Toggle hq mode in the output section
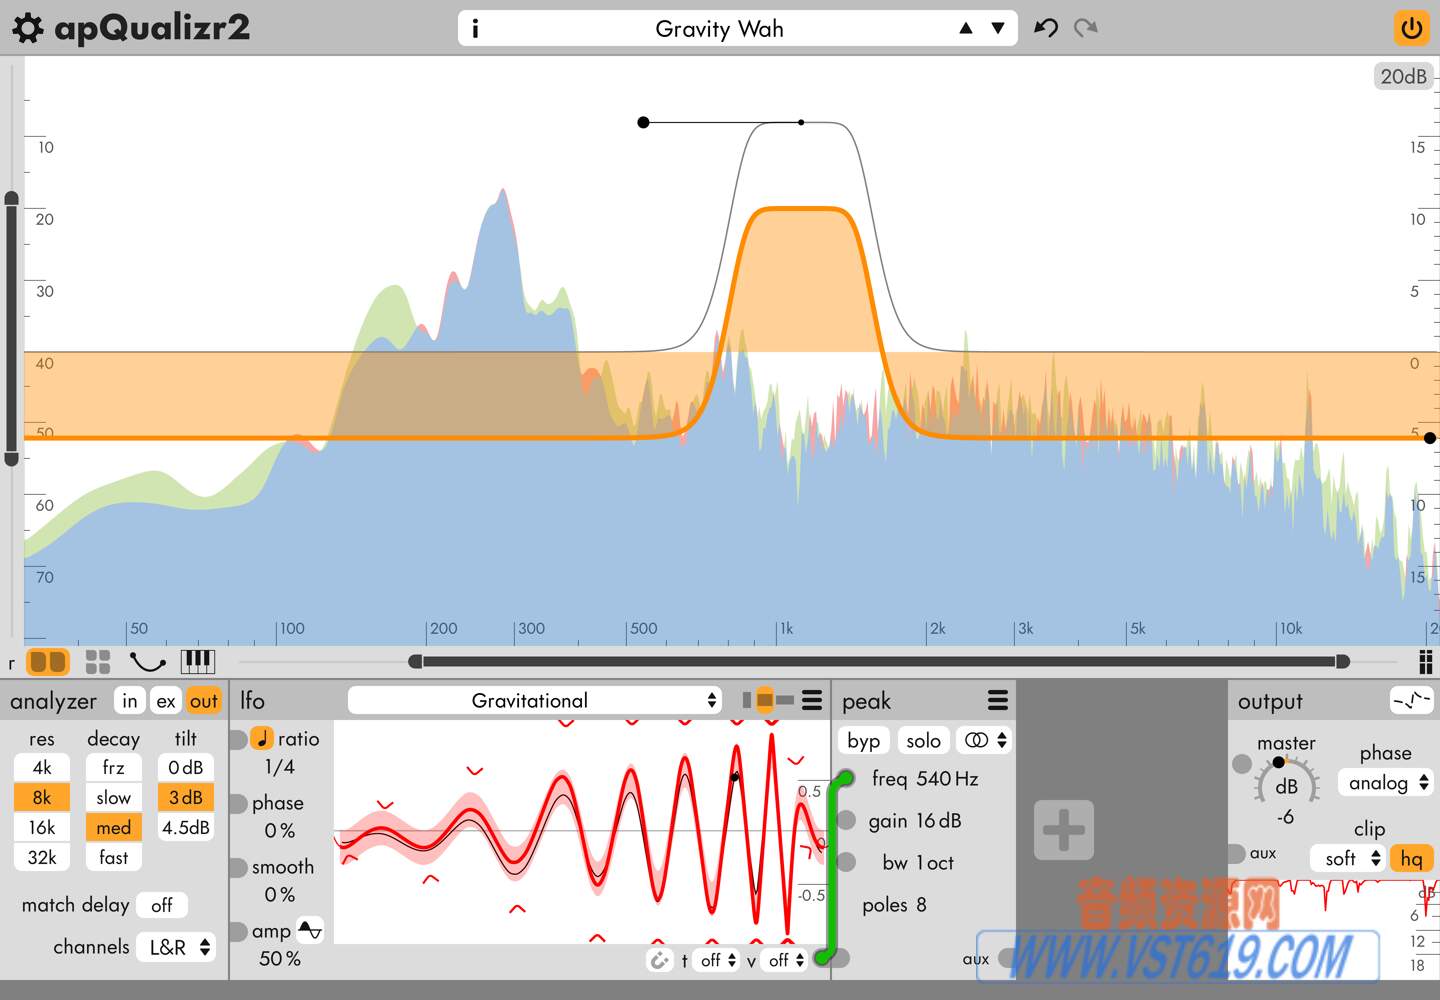The image size is (1440, 1000). [x=1411, y=858]
